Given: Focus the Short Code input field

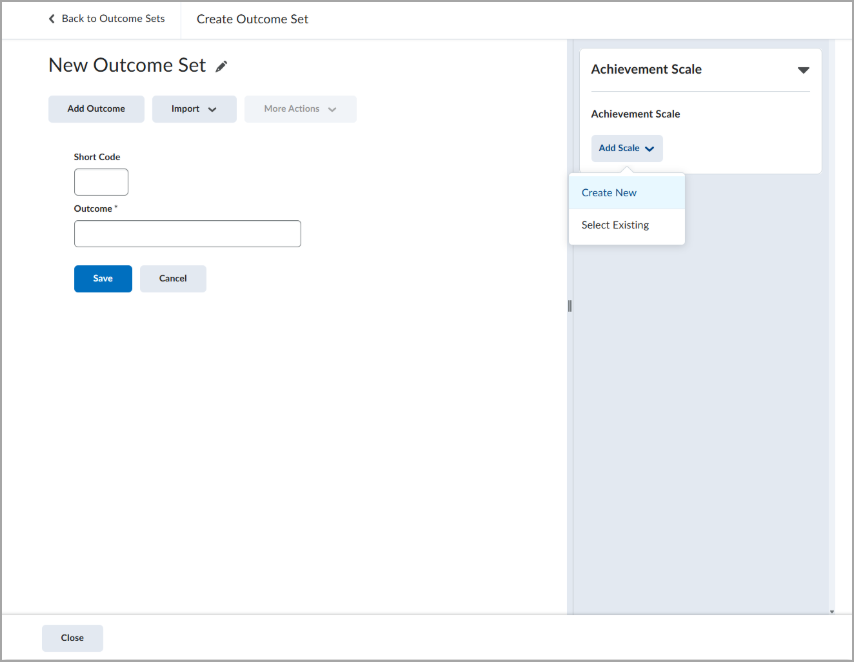Looking at the screenshot, I should pos(101,182).
